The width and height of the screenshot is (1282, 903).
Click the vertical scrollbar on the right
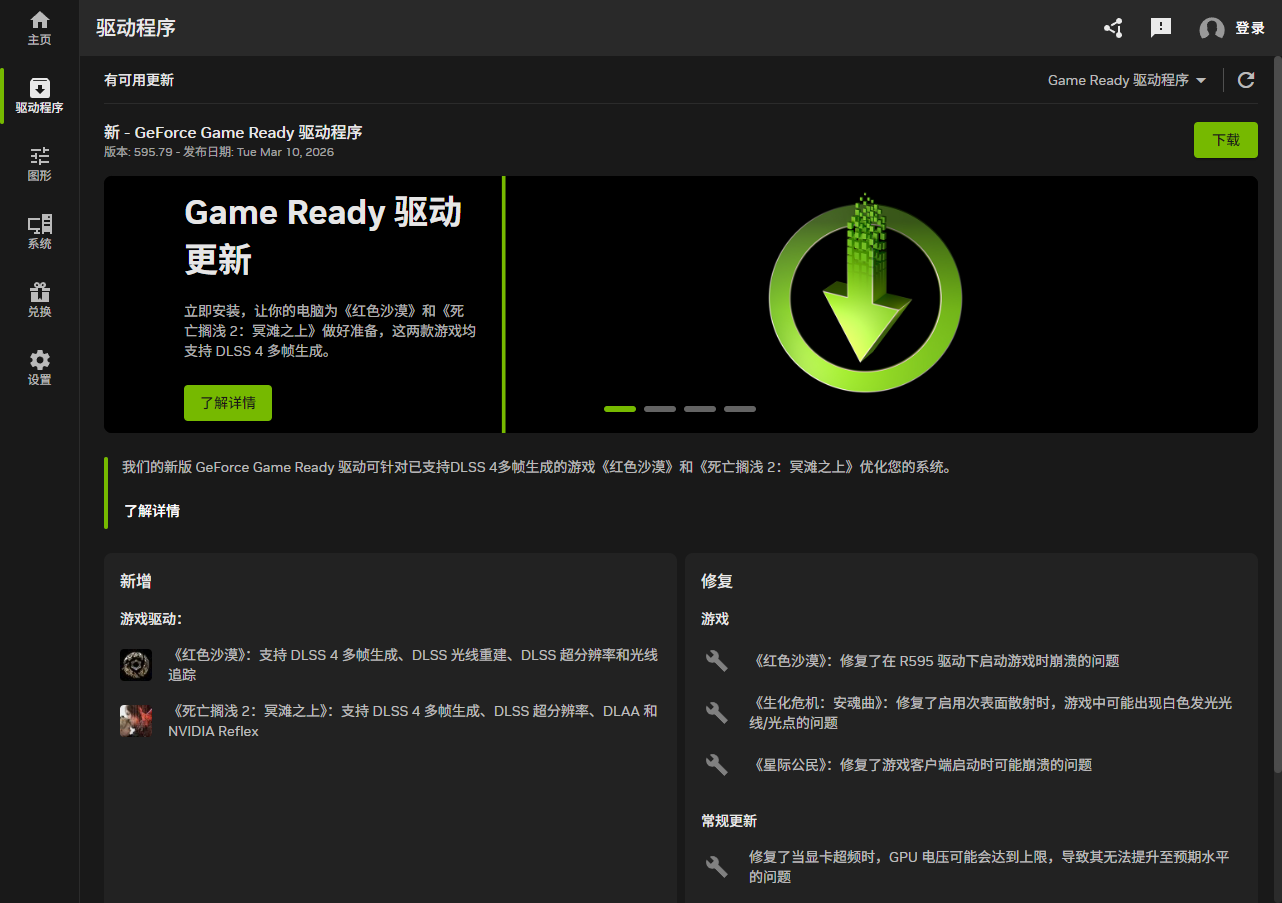tap(1277, 420)
